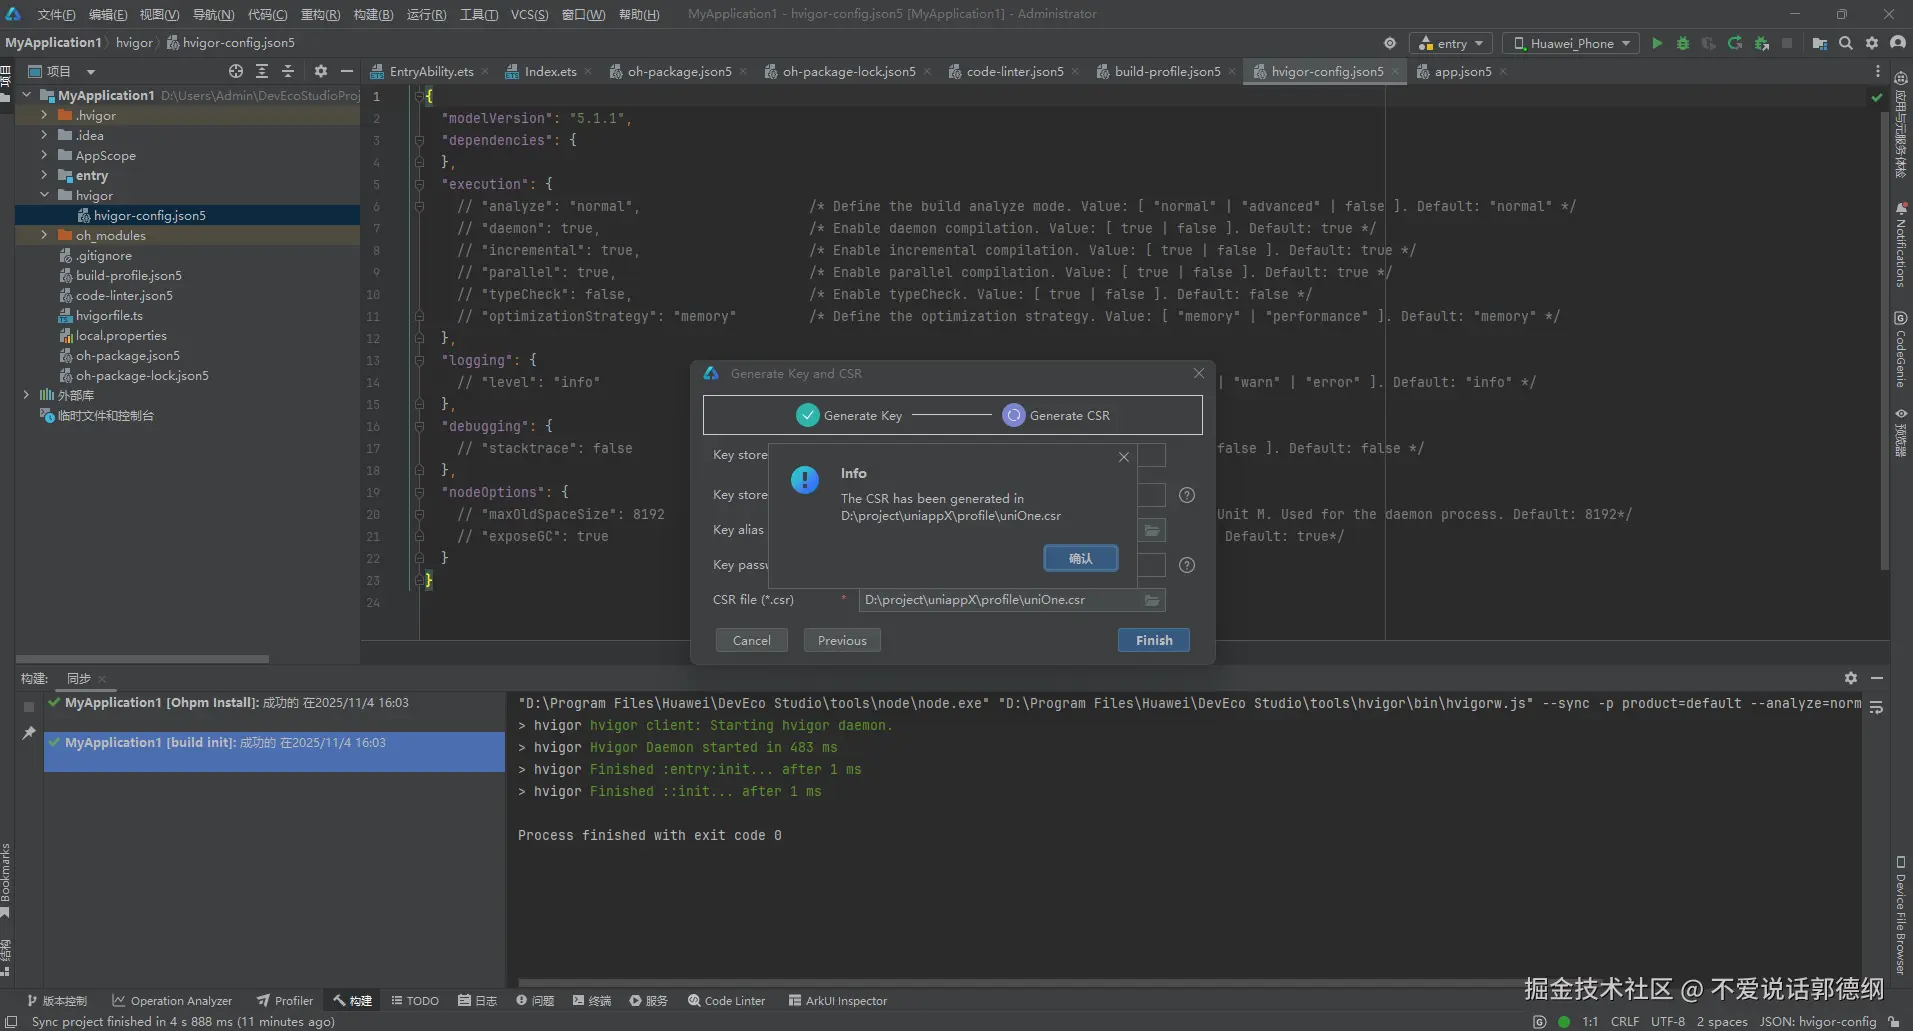Pin the build tab with pin icon
This screenshot has height=1031, width=1913.
[x=29, y=733]
